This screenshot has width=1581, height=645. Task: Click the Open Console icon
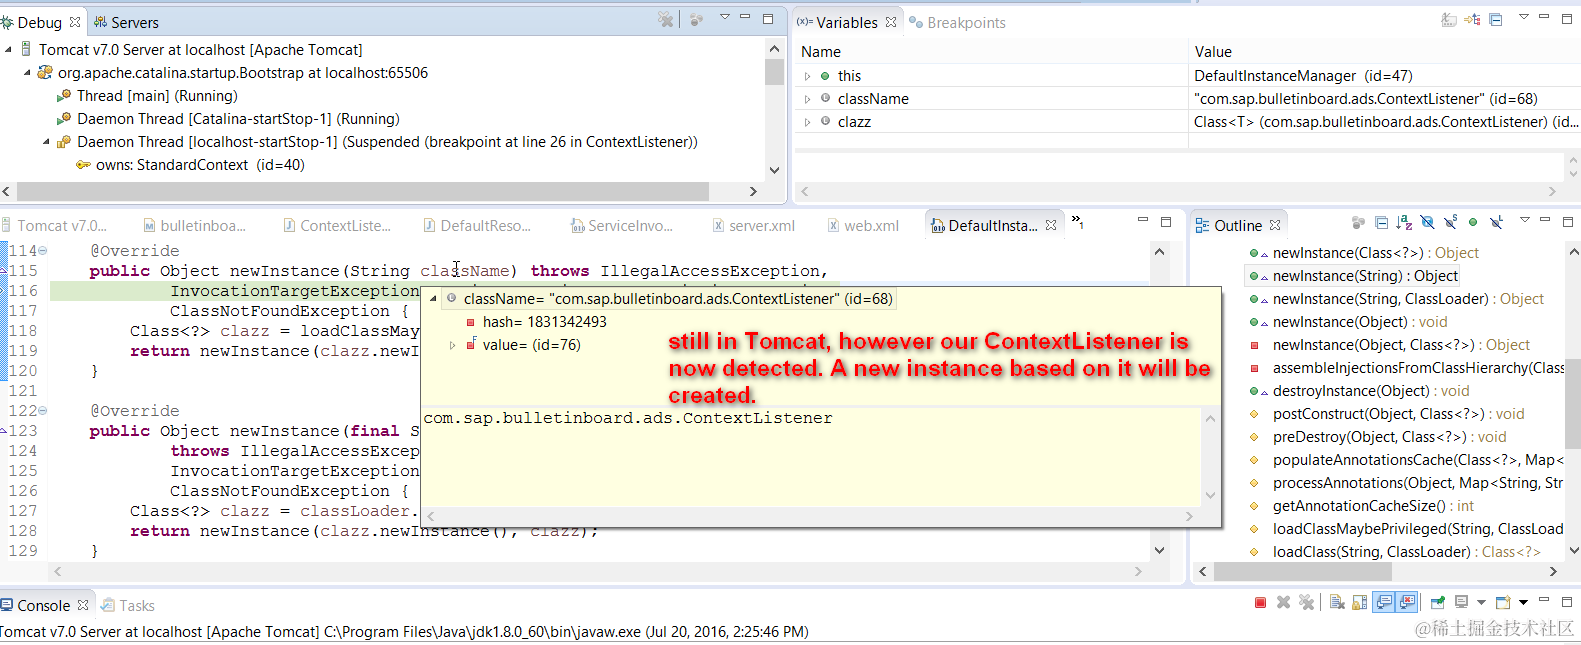tap(1503, 602)
